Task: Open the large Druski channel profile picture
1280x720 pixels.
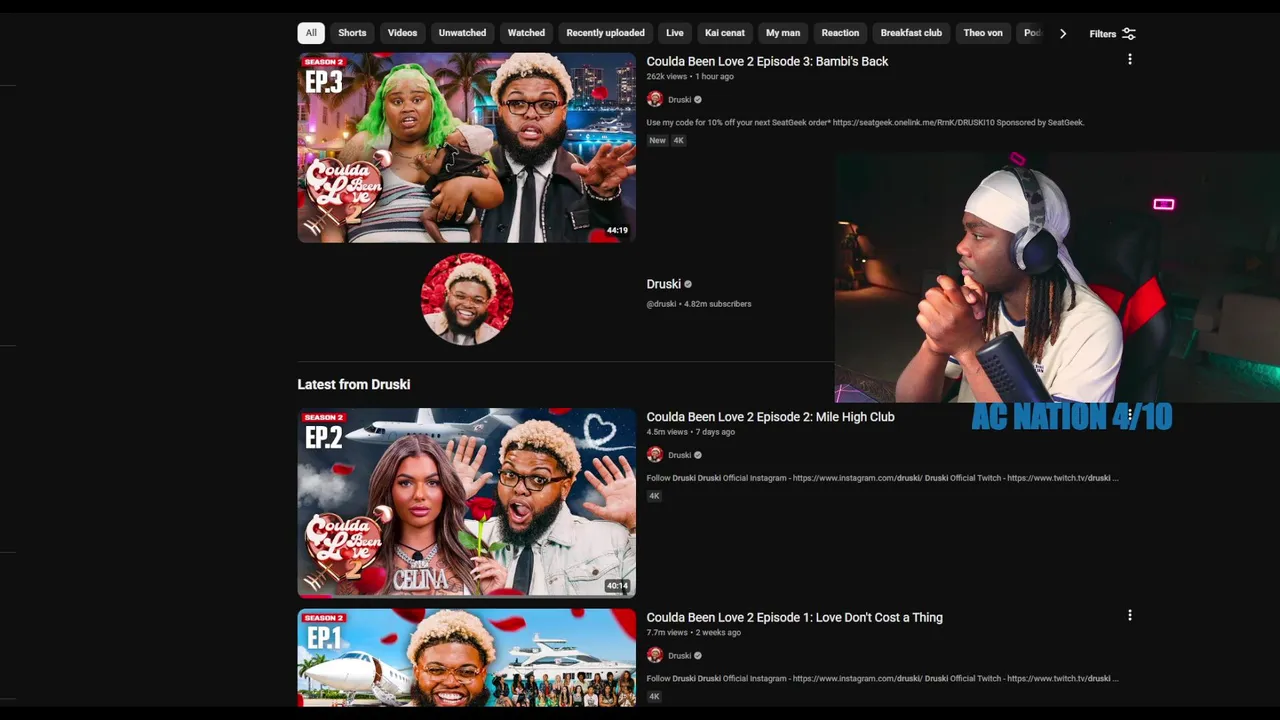Action: [x=467, y=299]
